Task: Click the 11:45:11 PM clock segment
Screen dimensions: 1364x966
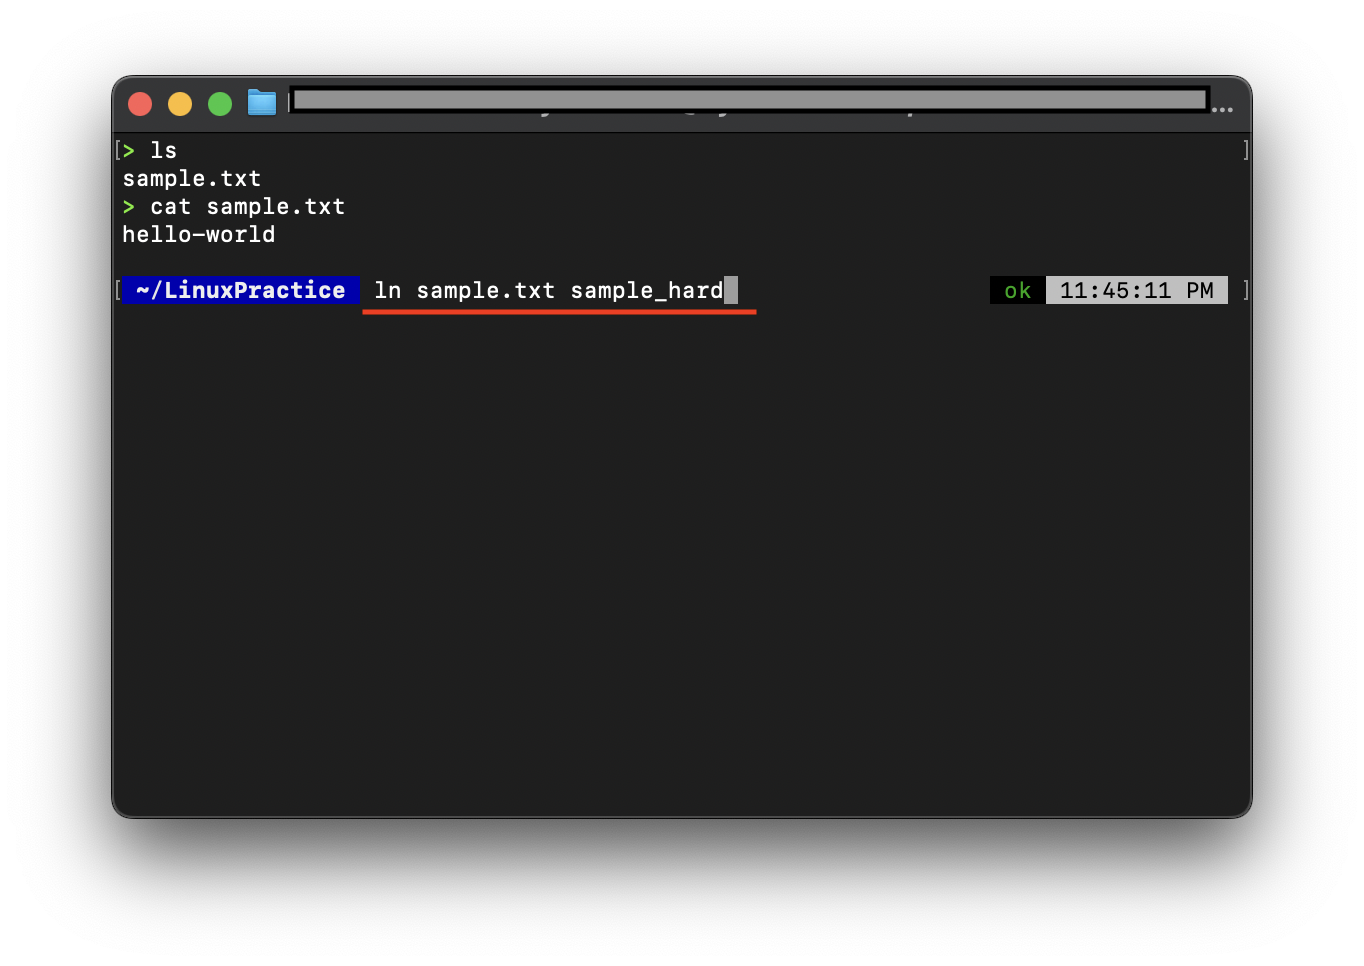Action: (1136, 290)
